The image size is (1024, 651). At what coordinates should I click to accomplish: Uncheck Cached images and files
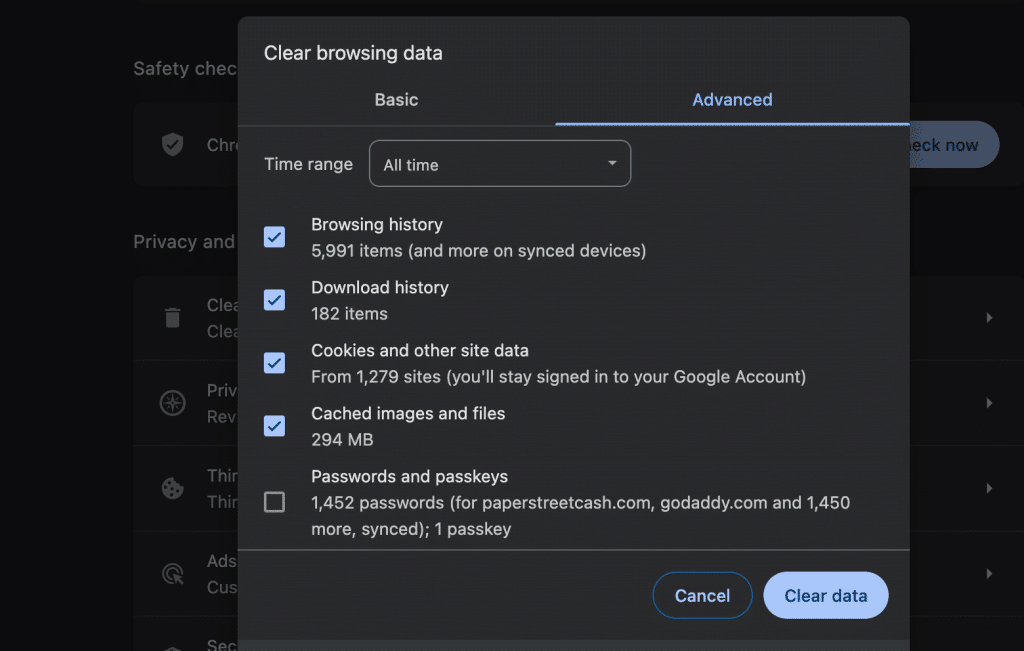point(274,426)
